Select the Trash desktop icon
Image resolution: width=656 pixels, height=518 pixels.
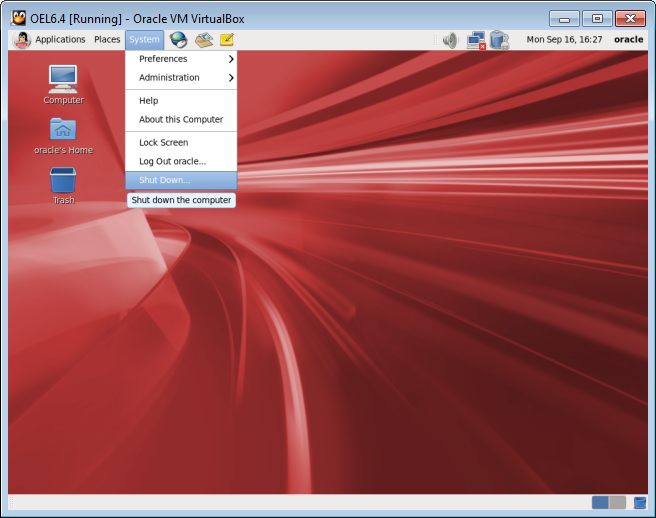click(63, 186)
